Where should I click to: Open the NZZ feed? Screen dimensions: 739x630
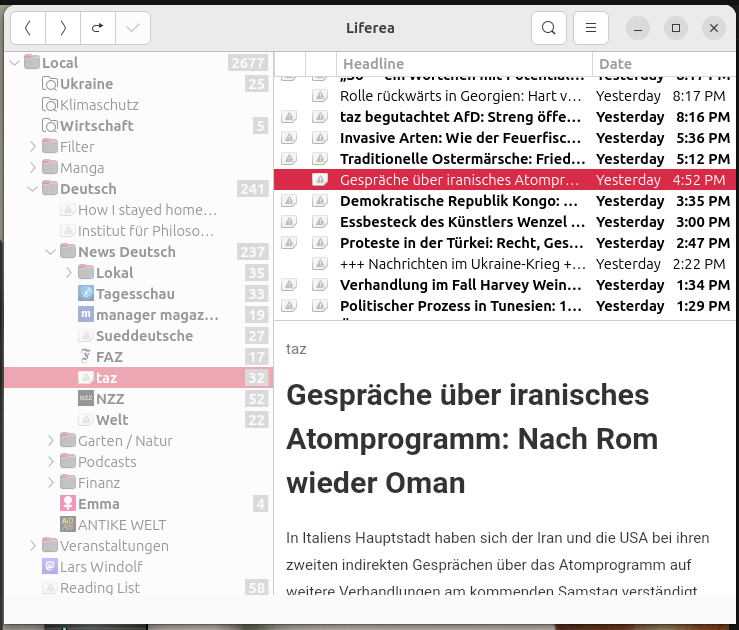click(139, 399)
